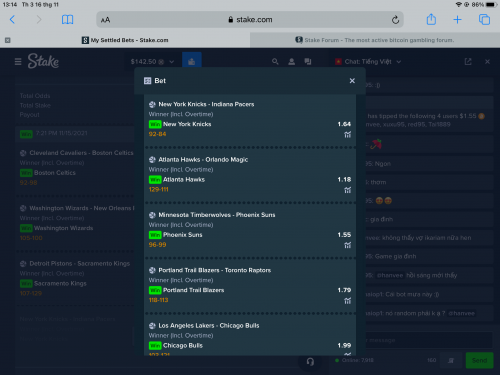Click basketball icon beside Hawks - Magic
500x375 pixels.
152,160
